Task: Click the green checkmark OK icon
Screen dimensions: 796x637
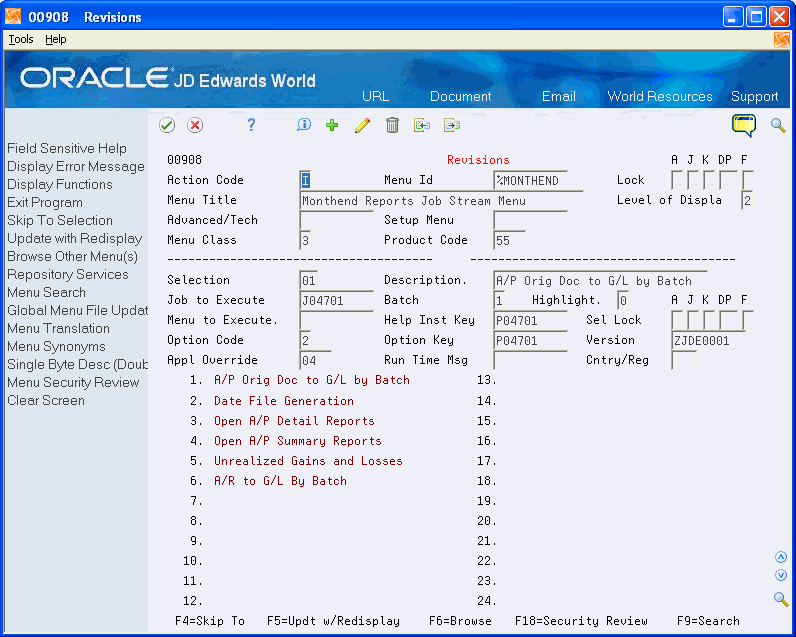Action: (x=167, y=125)
